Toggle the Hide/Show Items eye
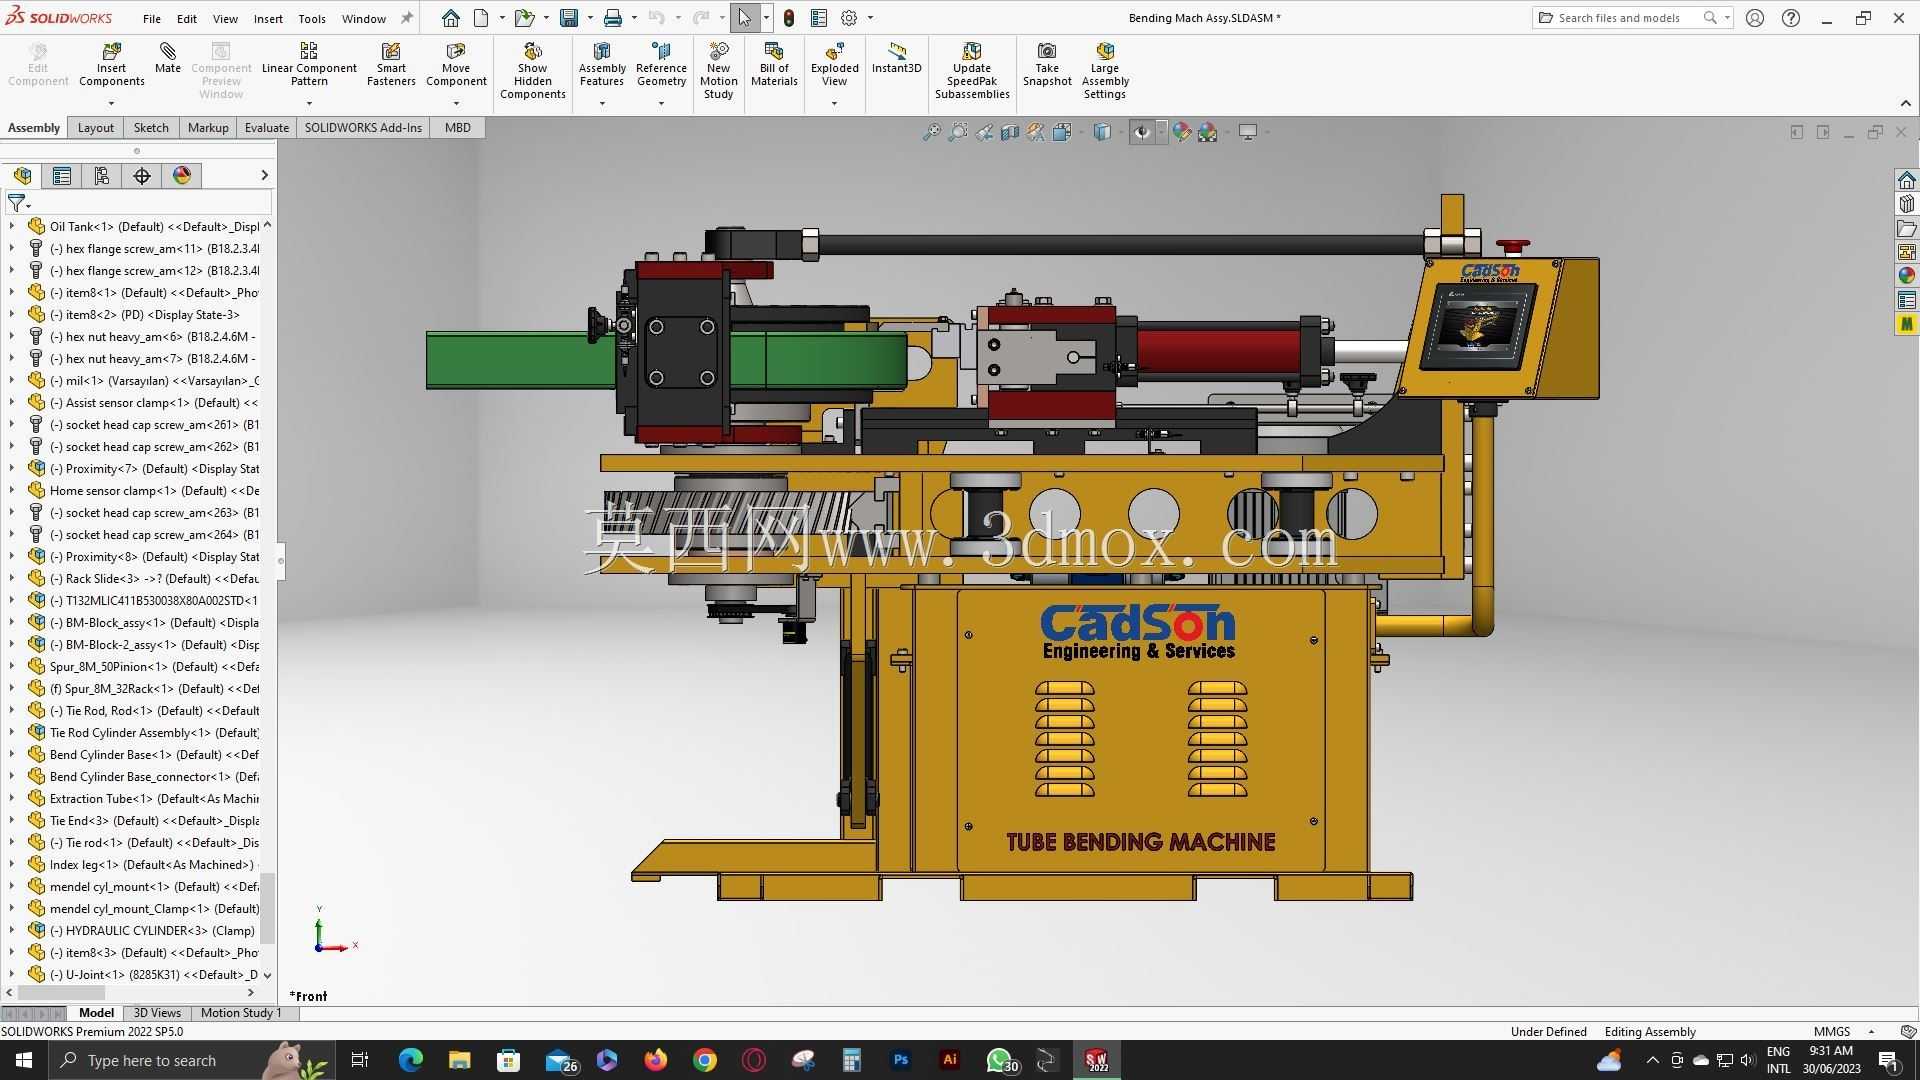The width and height of the screenshot is (1920, 1080). pyautogui.click(x=1142, y=132)
